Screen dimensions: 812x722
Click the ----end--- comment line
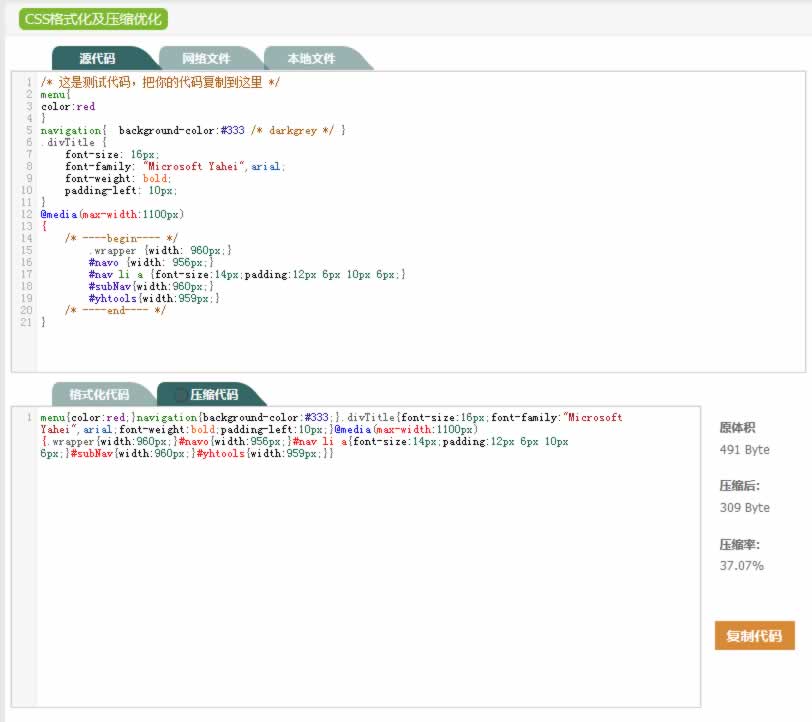[x=115, y=310]
